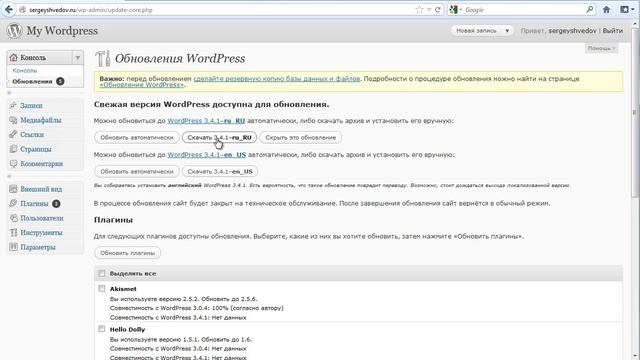Screen dimensions: 640x360
Task: Open the Плагины menu
Action: click(34, 203)
